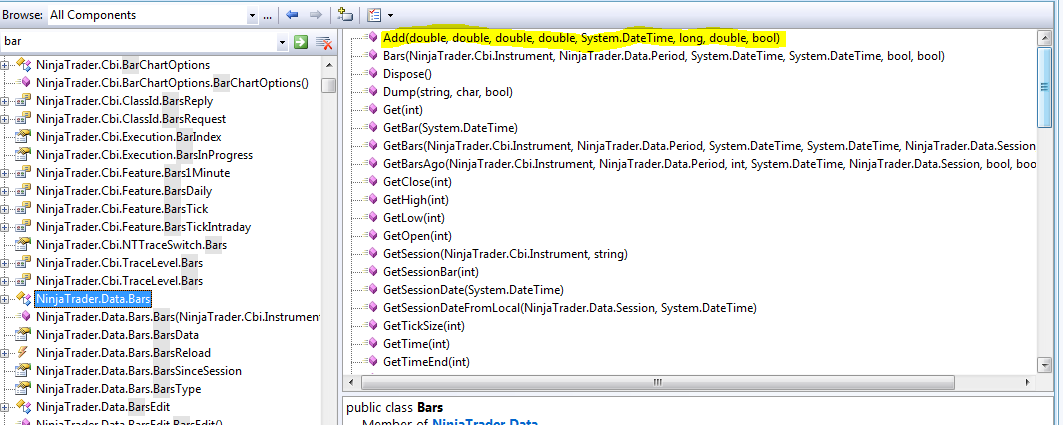1063x425 pixels.
Task: Select the GetTimeEnd(int) member
Action: 426,362
